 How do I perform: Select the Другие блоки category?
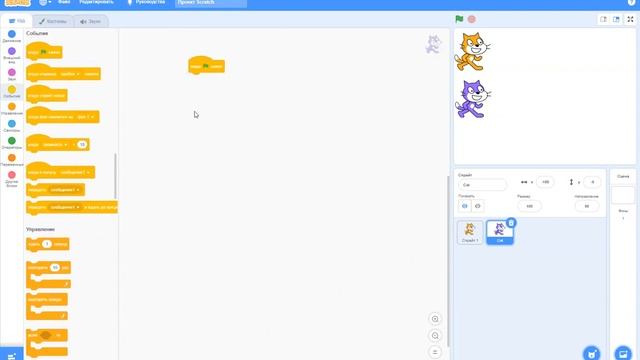12,179
